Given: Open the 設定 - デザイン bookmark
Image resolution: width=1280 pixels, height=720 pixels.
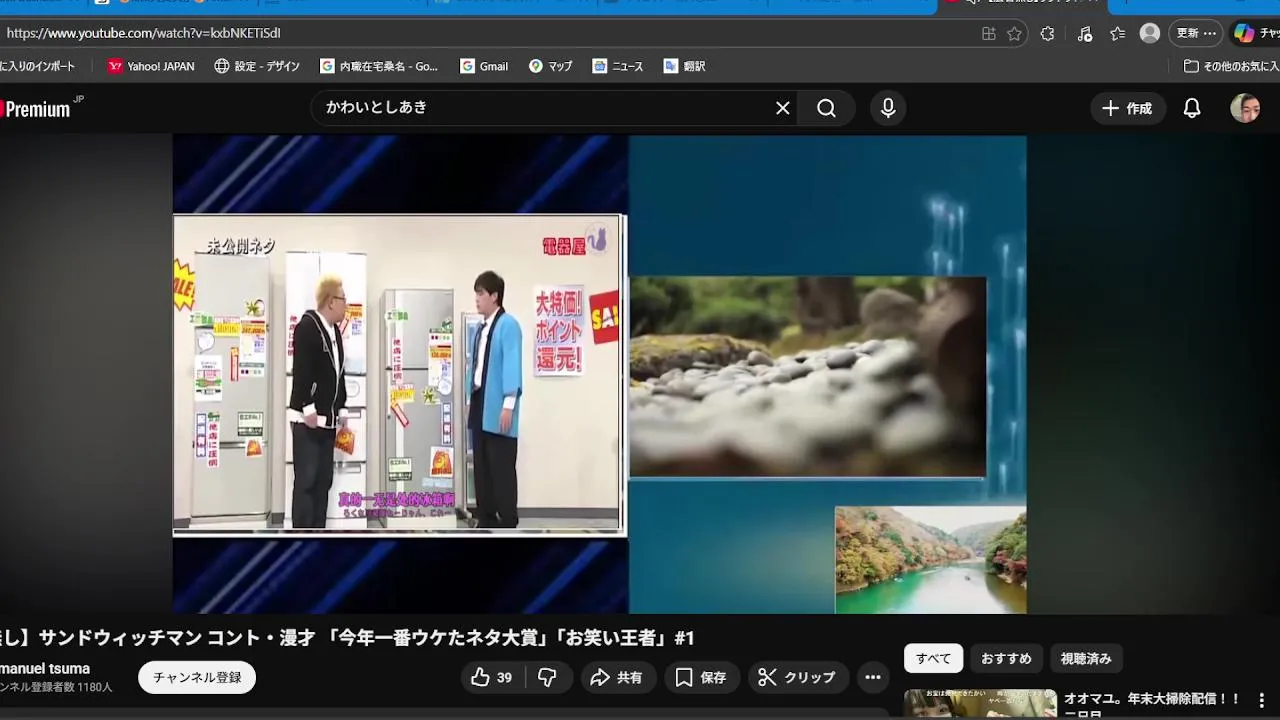Looking at the screenshot, I should click(257, 66).
